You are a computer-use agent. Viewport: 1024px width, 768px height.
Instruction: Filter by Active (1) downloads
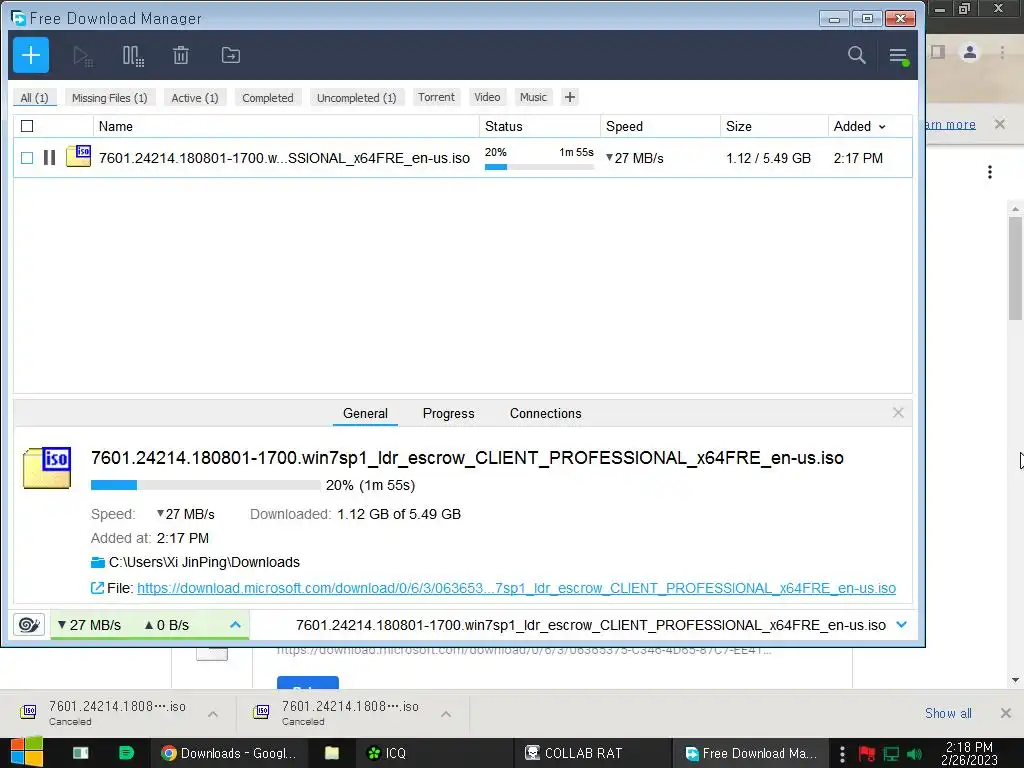[195, 98]
